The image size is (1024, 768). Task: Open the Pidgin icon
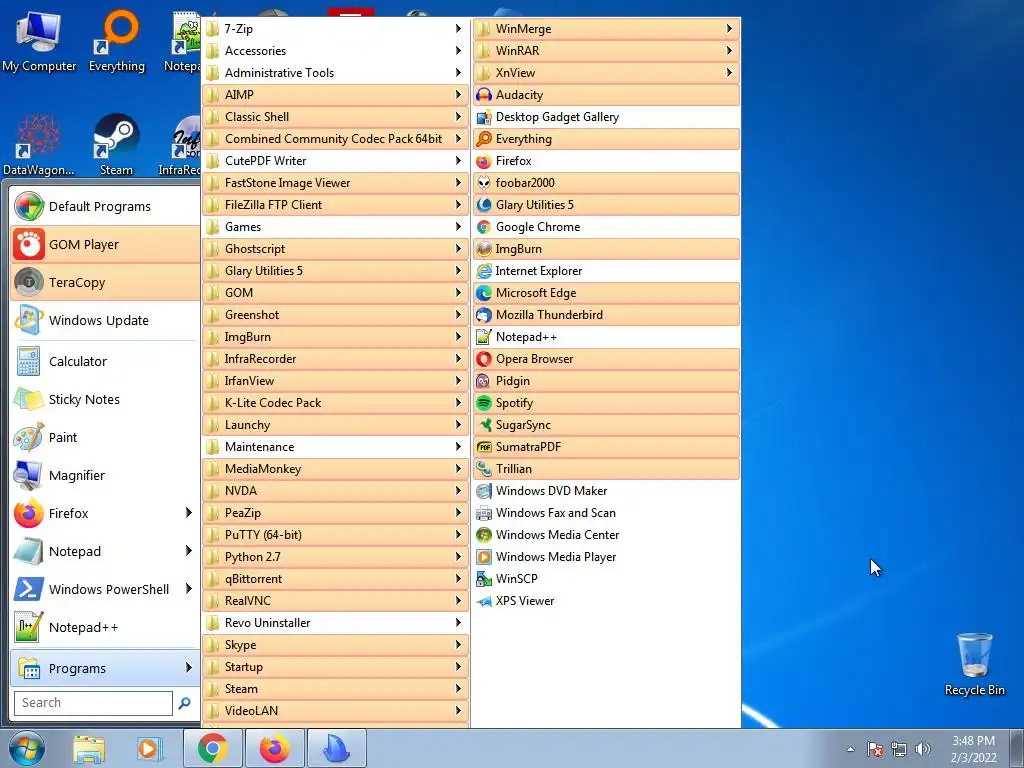pos(484,381)
